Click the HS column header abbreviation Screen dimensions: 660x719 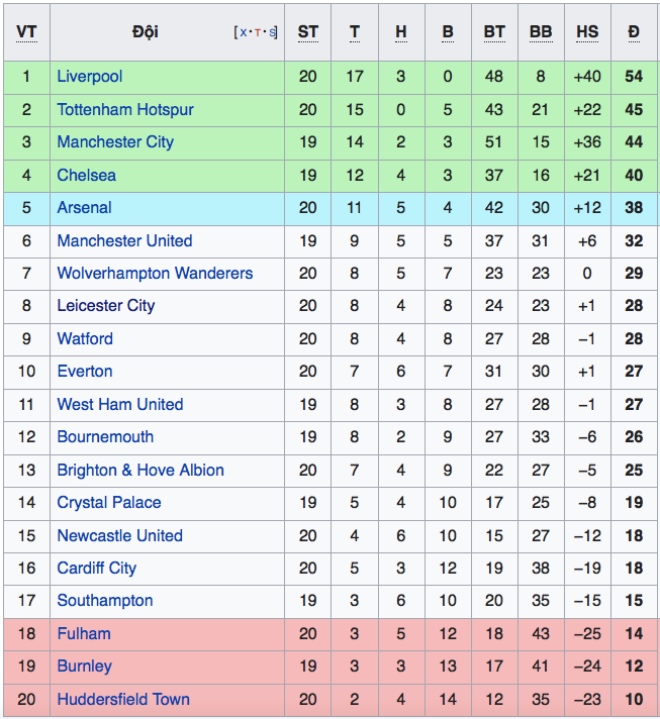[587, 32]
